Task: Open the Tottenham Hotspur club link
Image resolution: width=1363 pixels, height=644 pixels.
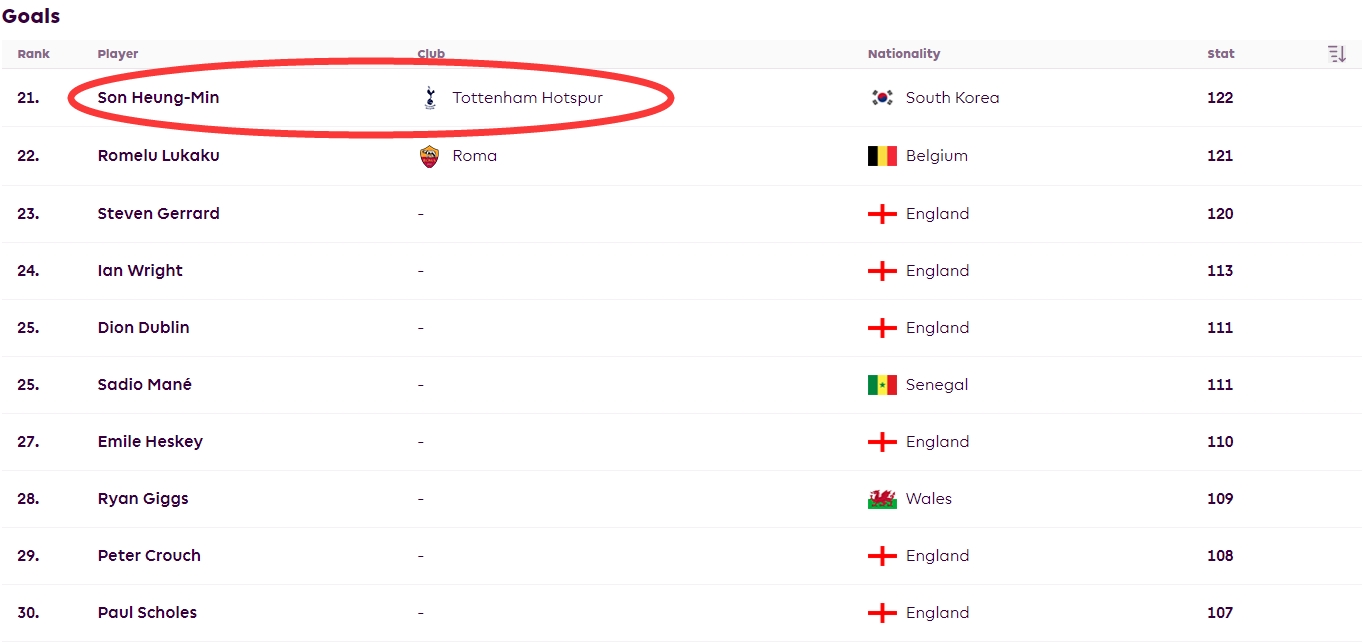Action: click(527, 98)
